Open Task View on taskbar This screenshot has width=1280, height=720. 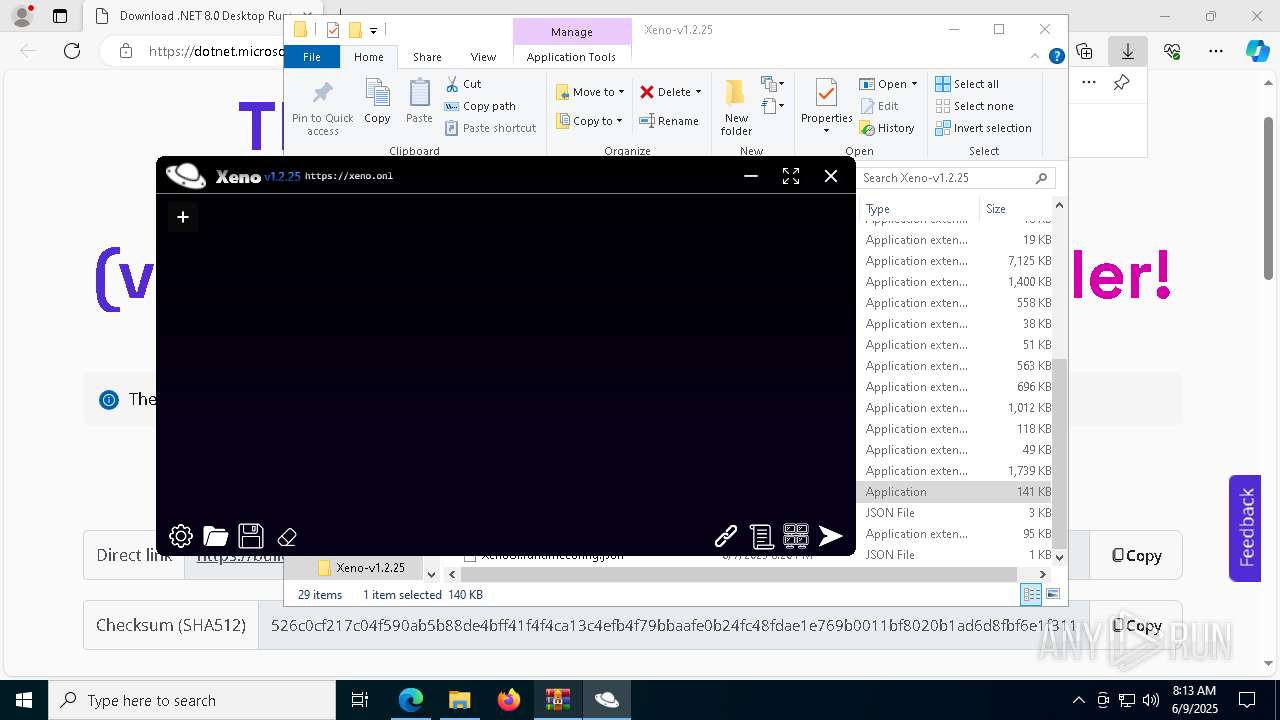click(x=360, y=700)
